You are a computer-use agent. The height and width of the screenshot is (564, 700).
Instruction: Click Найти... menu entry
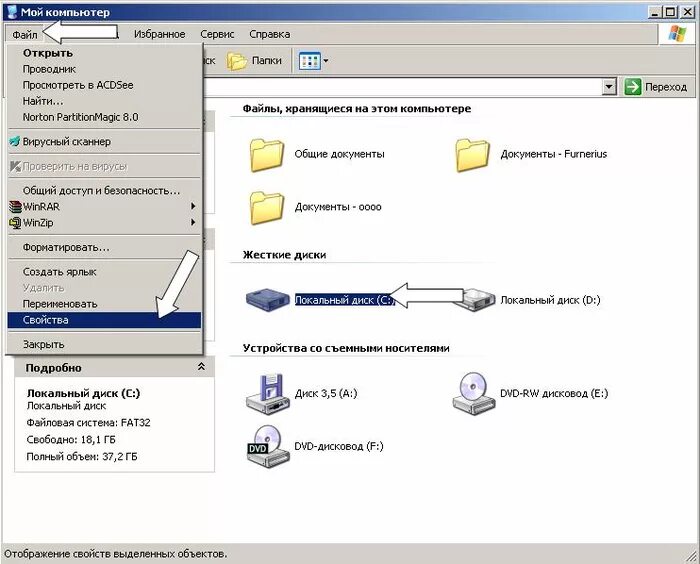coord(104,101)
